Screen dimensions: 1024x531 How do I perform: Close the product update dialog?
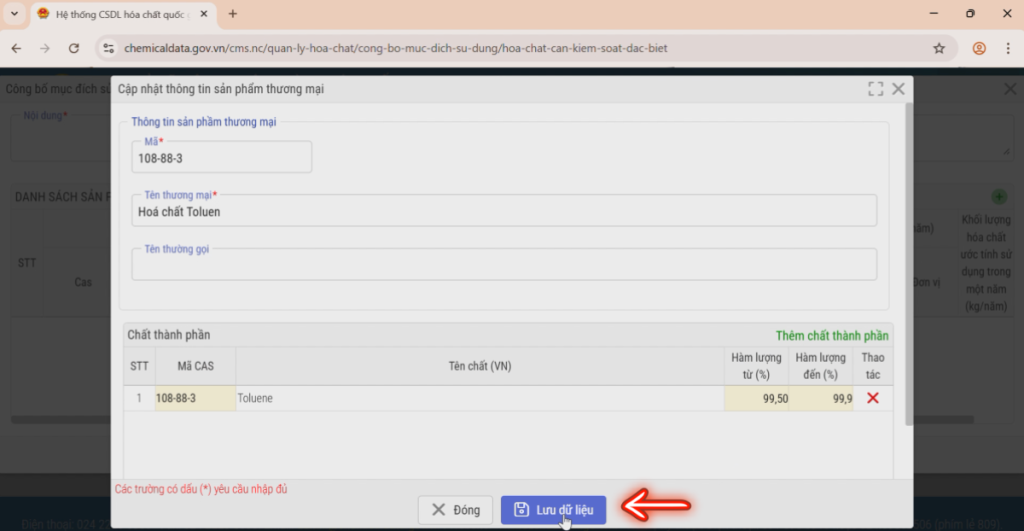coord(899,89)
